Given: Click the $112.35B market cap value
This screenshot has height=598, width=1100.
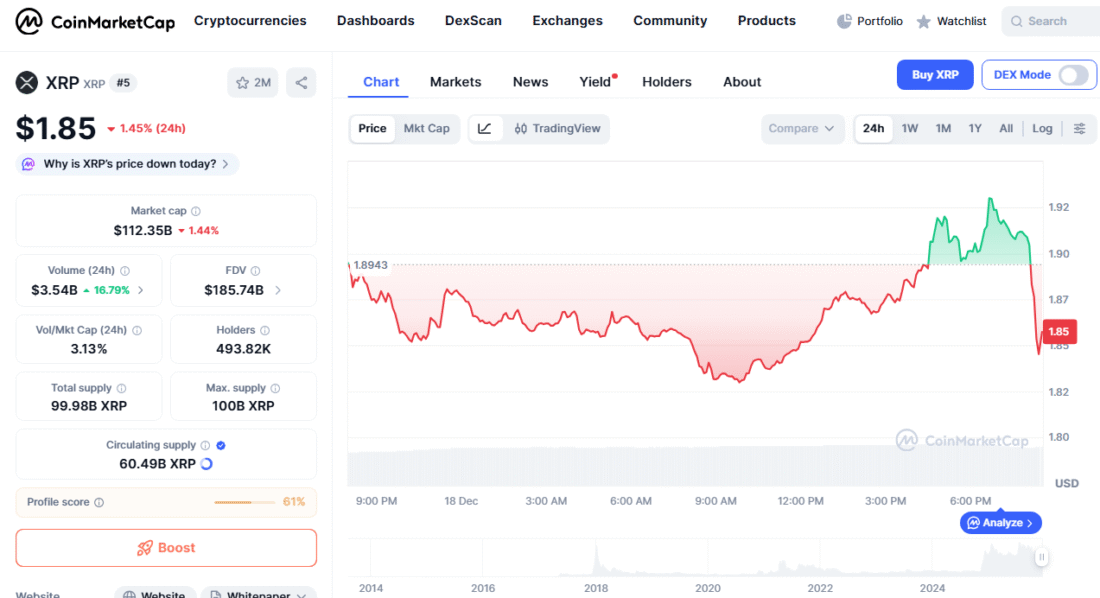Looking at the screenshot, I should tap(142, 231).
